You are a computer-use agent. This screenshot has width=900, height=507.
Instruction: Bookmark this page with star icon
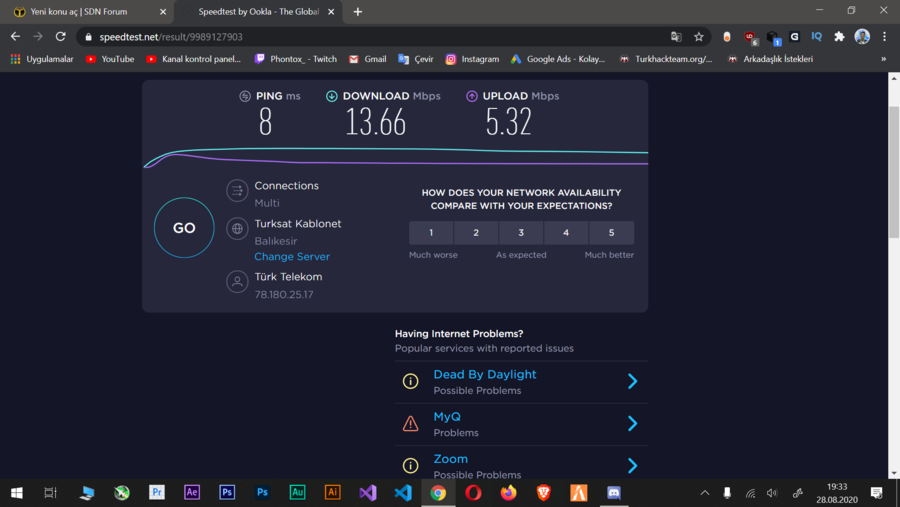click(699, 37)
